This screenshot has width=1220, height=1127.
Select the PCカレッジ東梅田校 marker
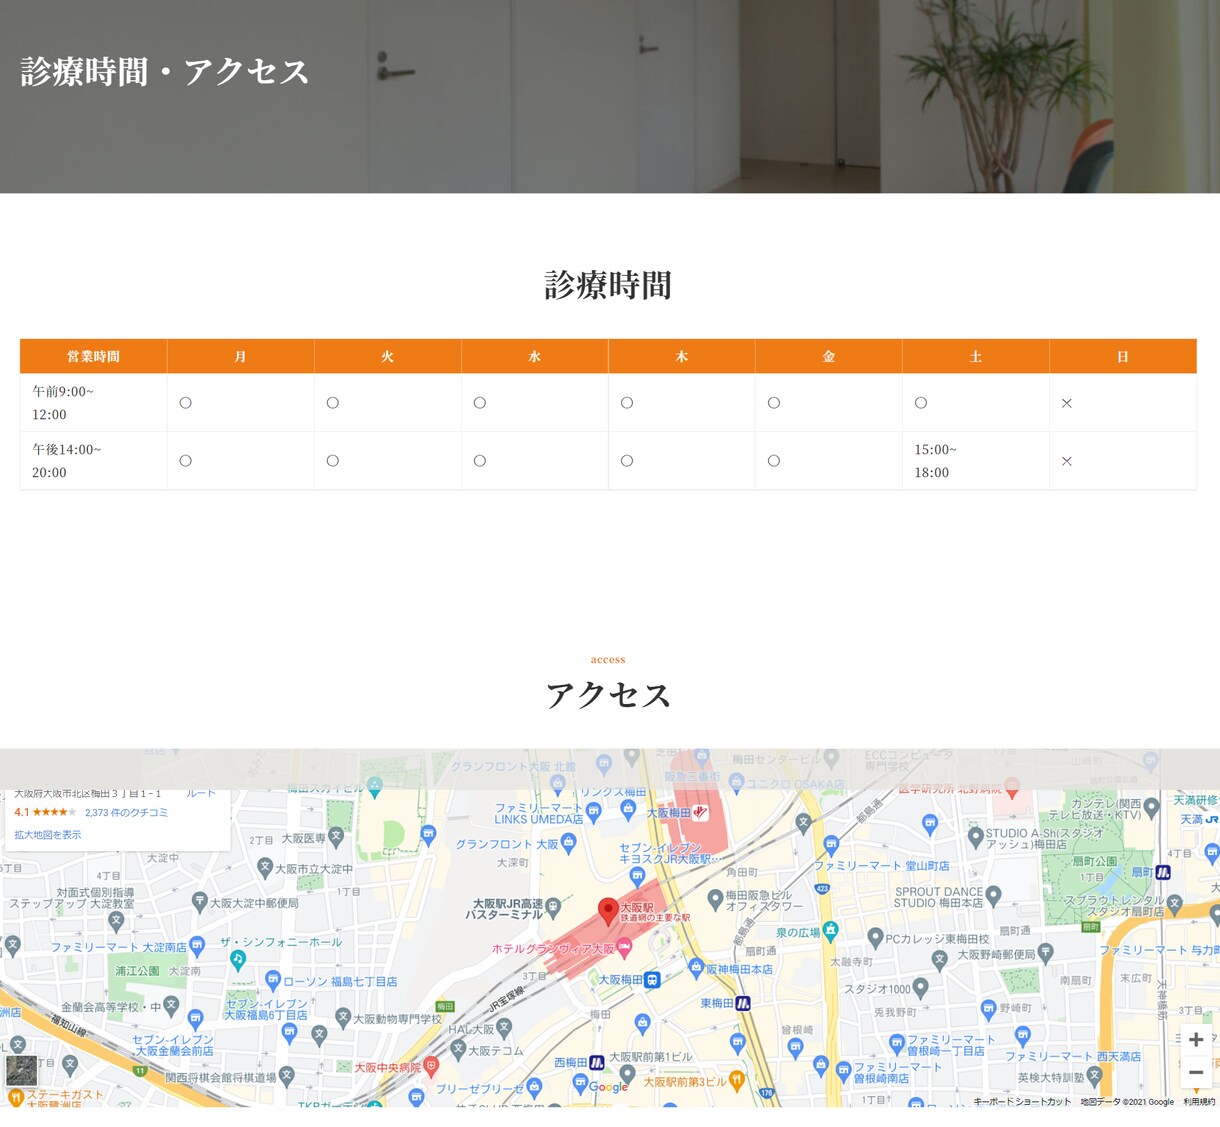coord(875,938)
